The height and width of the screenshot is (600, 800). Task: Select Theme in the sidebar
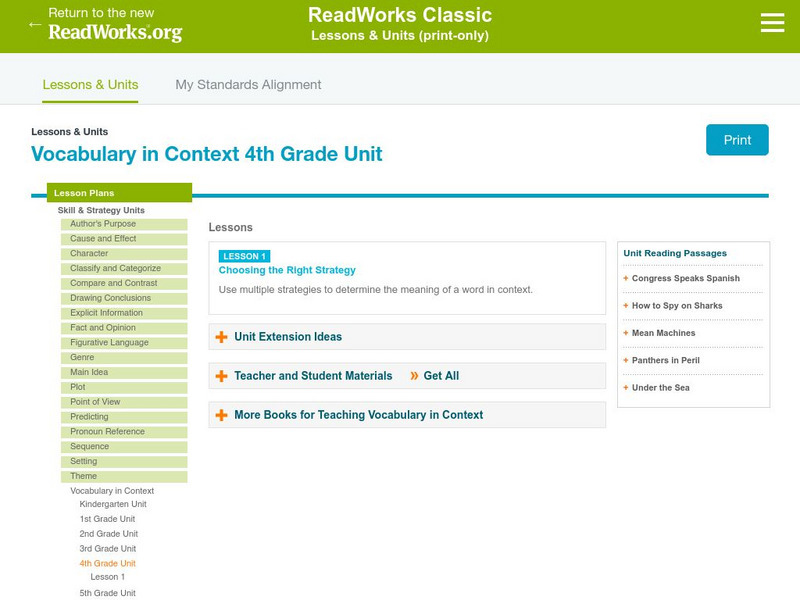pos(124,476)
